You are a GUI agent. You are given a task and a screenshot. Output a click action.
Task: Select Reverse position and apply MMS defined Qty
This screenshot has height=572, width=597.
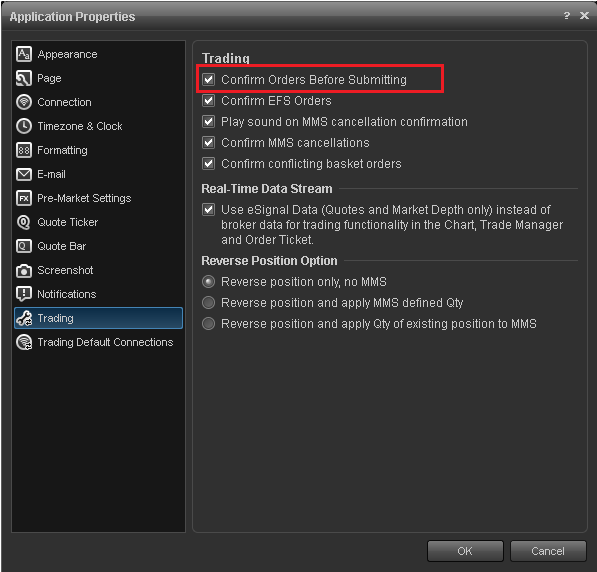(208, 303)
